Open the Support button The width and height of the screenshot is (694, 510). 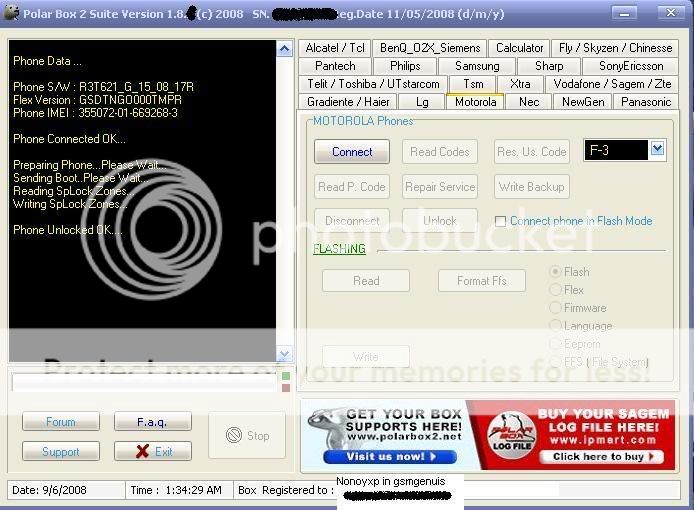coord(61,452)
